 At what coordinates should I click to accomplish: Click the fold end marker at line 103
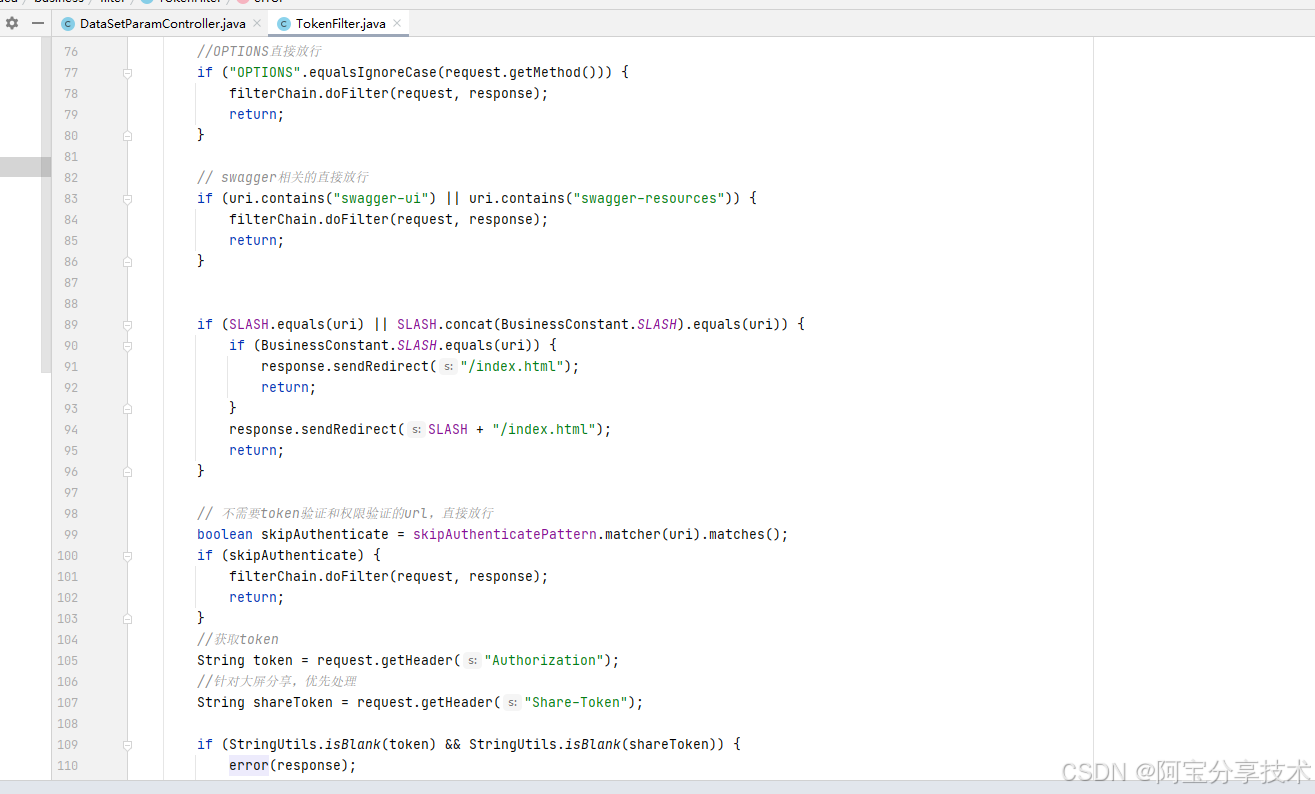127,619
